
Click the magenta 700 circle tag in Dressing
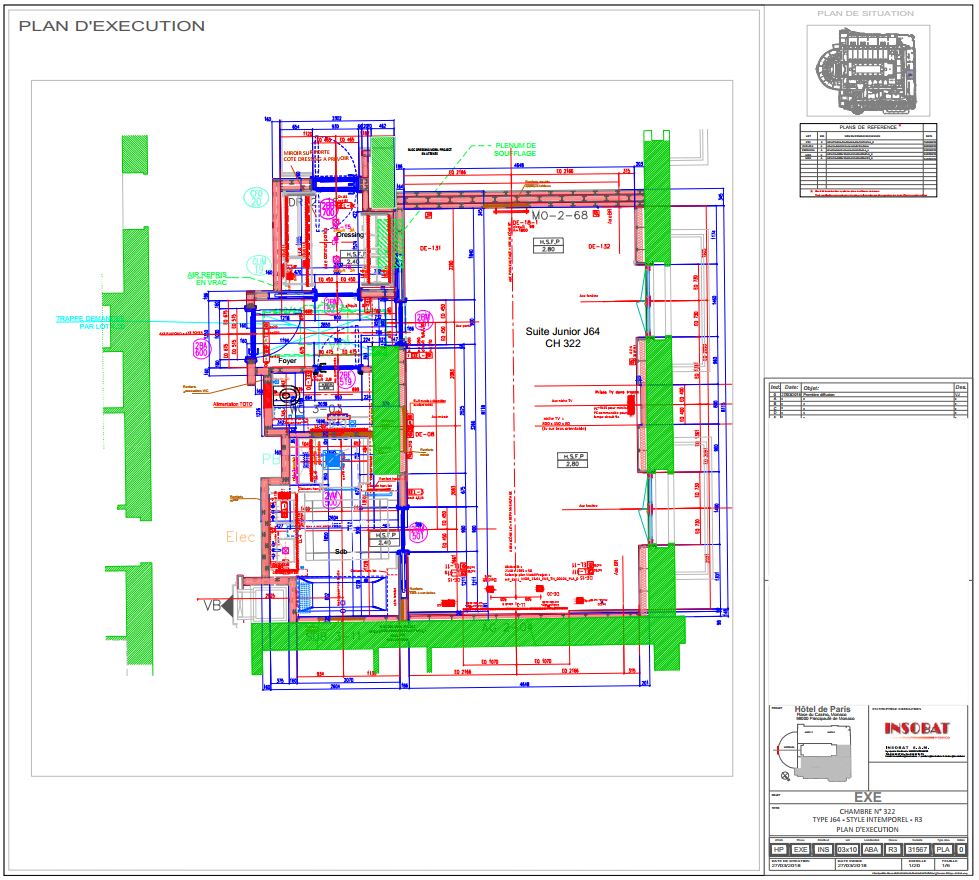pyautogui.click(x=326, y=208)
